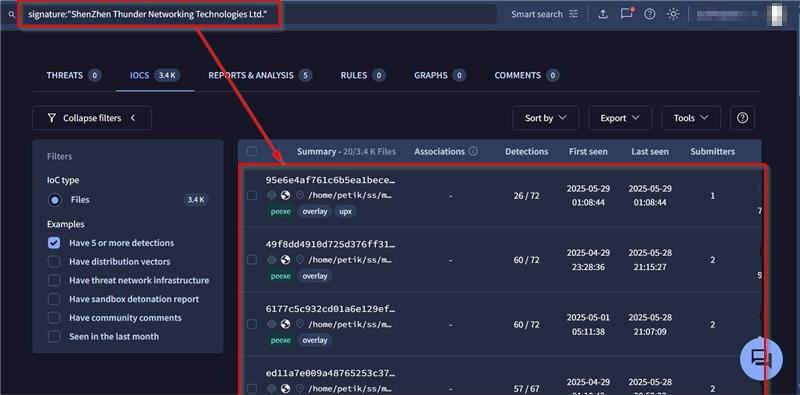Switch to the IOCS tab

tap(155, 76)
